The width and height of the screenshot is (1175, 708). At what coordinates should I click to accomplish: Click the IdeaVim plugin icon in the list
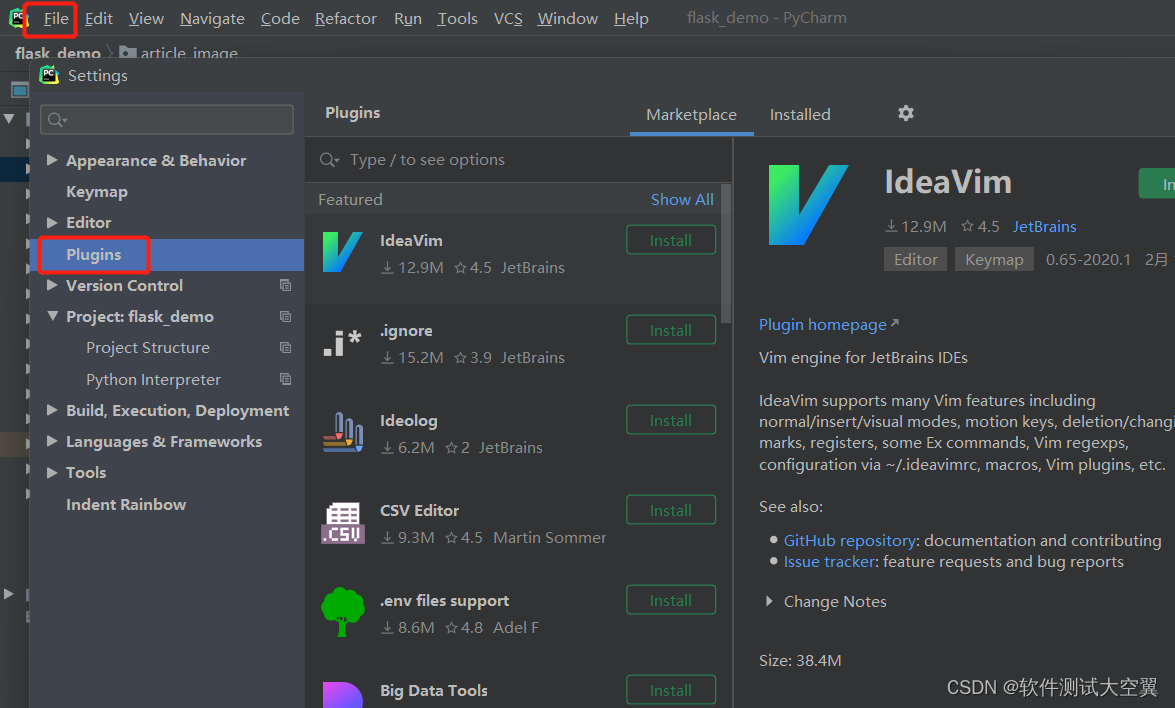point(342,252)
